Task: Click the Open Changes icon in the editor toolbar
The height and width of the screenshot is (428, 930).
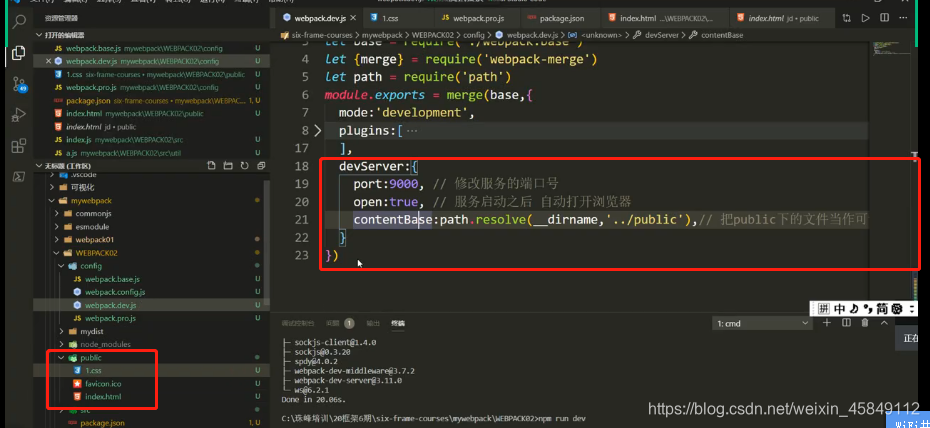Action: (846, 18)
